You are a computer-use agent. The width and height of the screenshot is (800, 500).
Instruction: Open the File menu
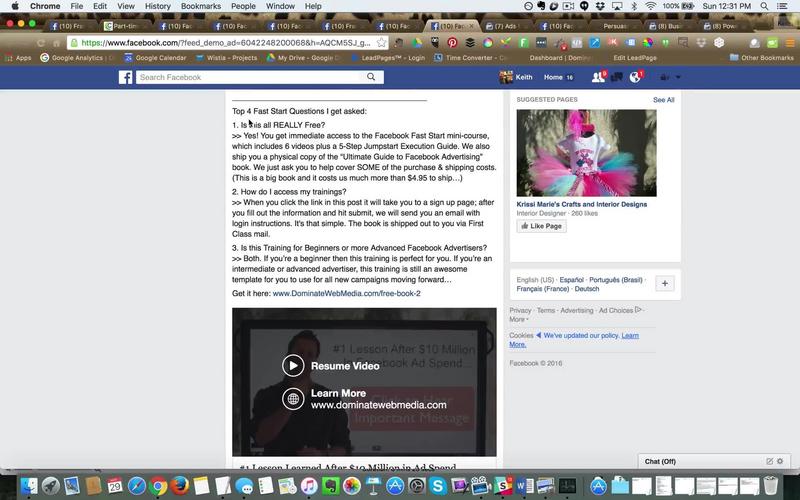(x=77, y=6)
